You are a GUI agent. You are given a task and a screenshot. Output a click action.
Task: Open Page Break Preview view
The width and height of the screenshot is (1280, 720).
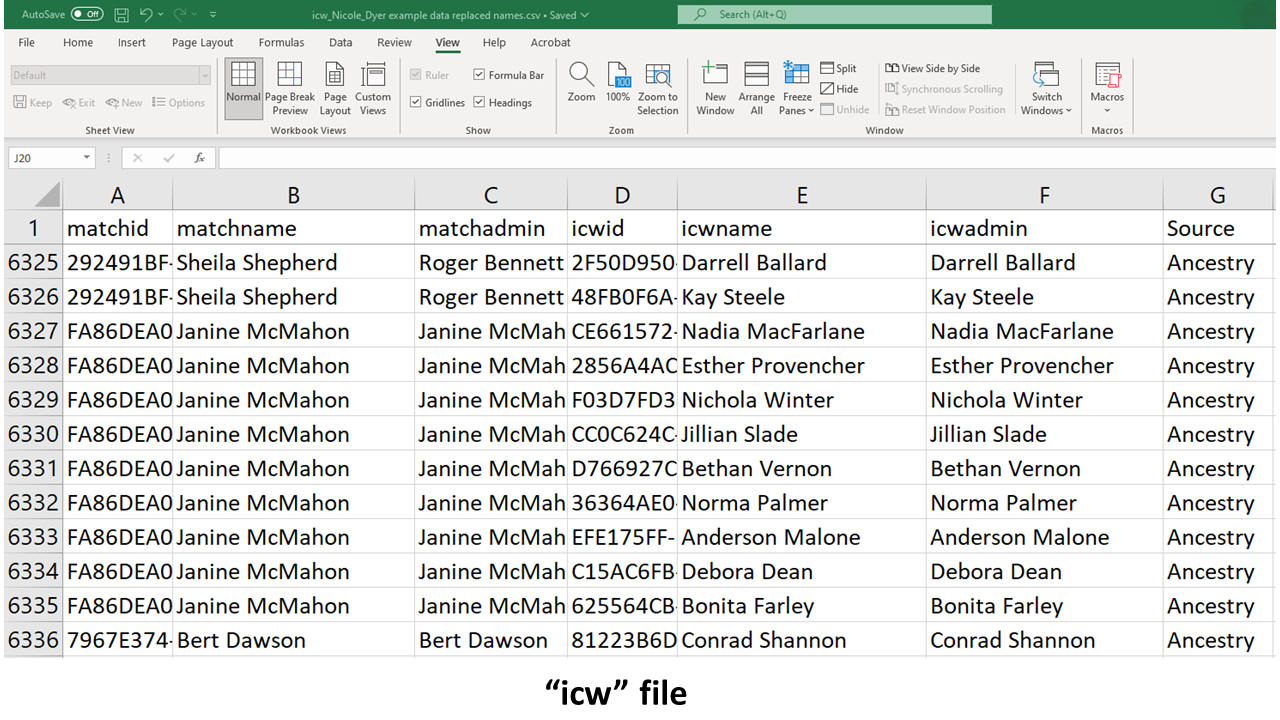point(290,88)
